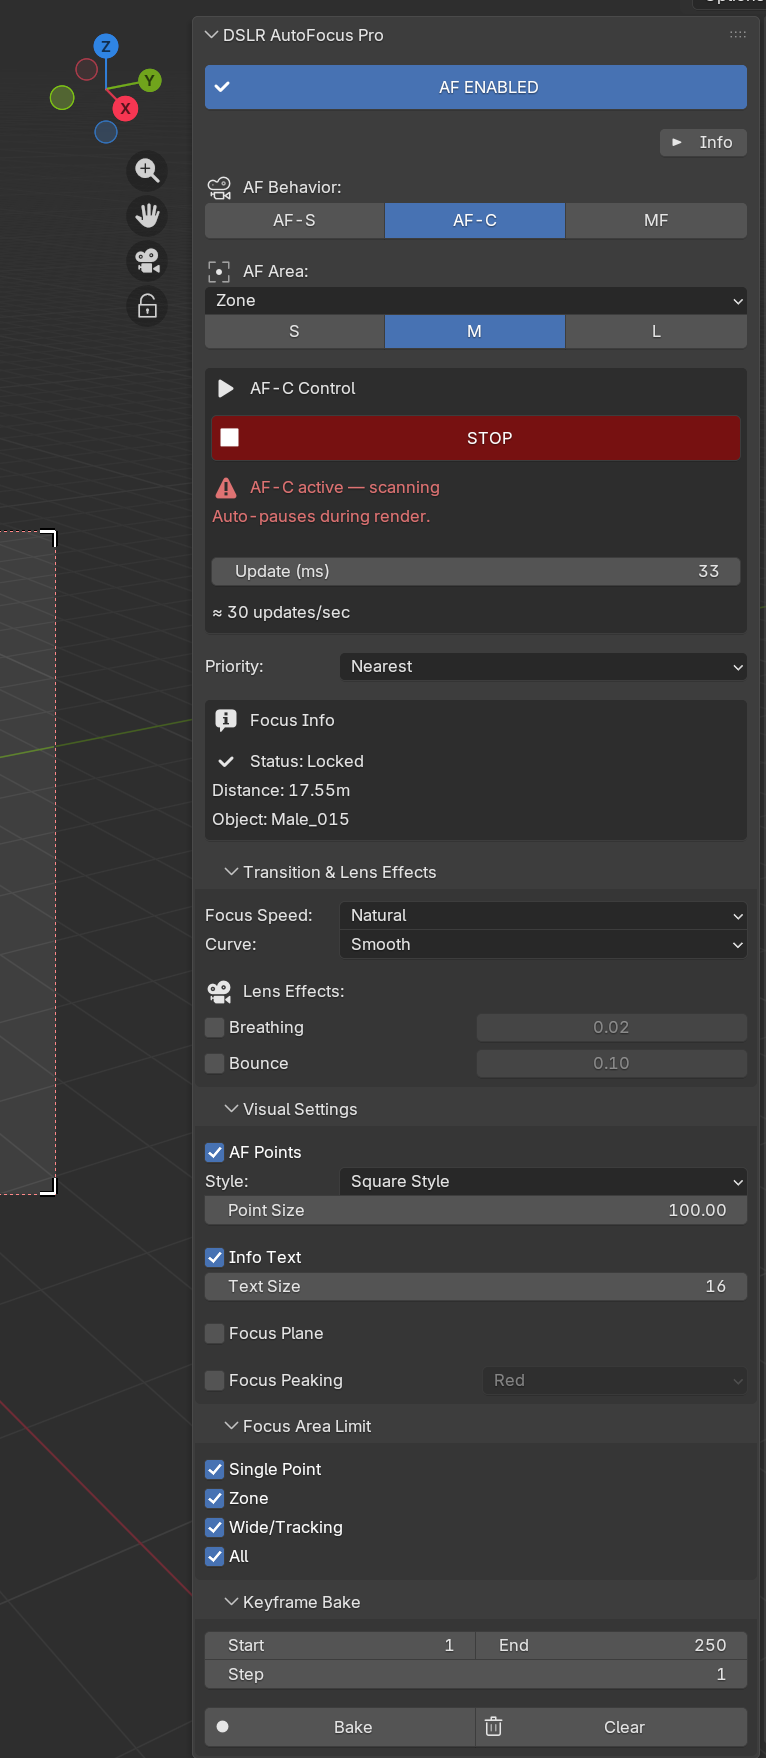This screenshot has height=1758, width=766.
Task: Click the Bounce amount 0.10 field
Action: click(612, 1063)
